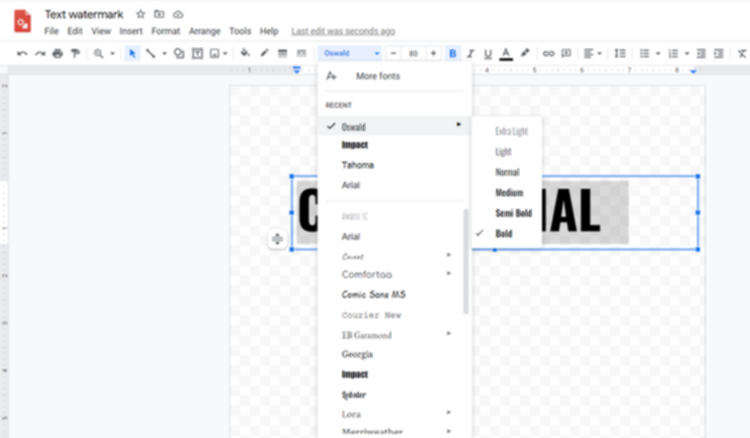
Task: Toggle Italic formatting button
Action: [470, 54]
